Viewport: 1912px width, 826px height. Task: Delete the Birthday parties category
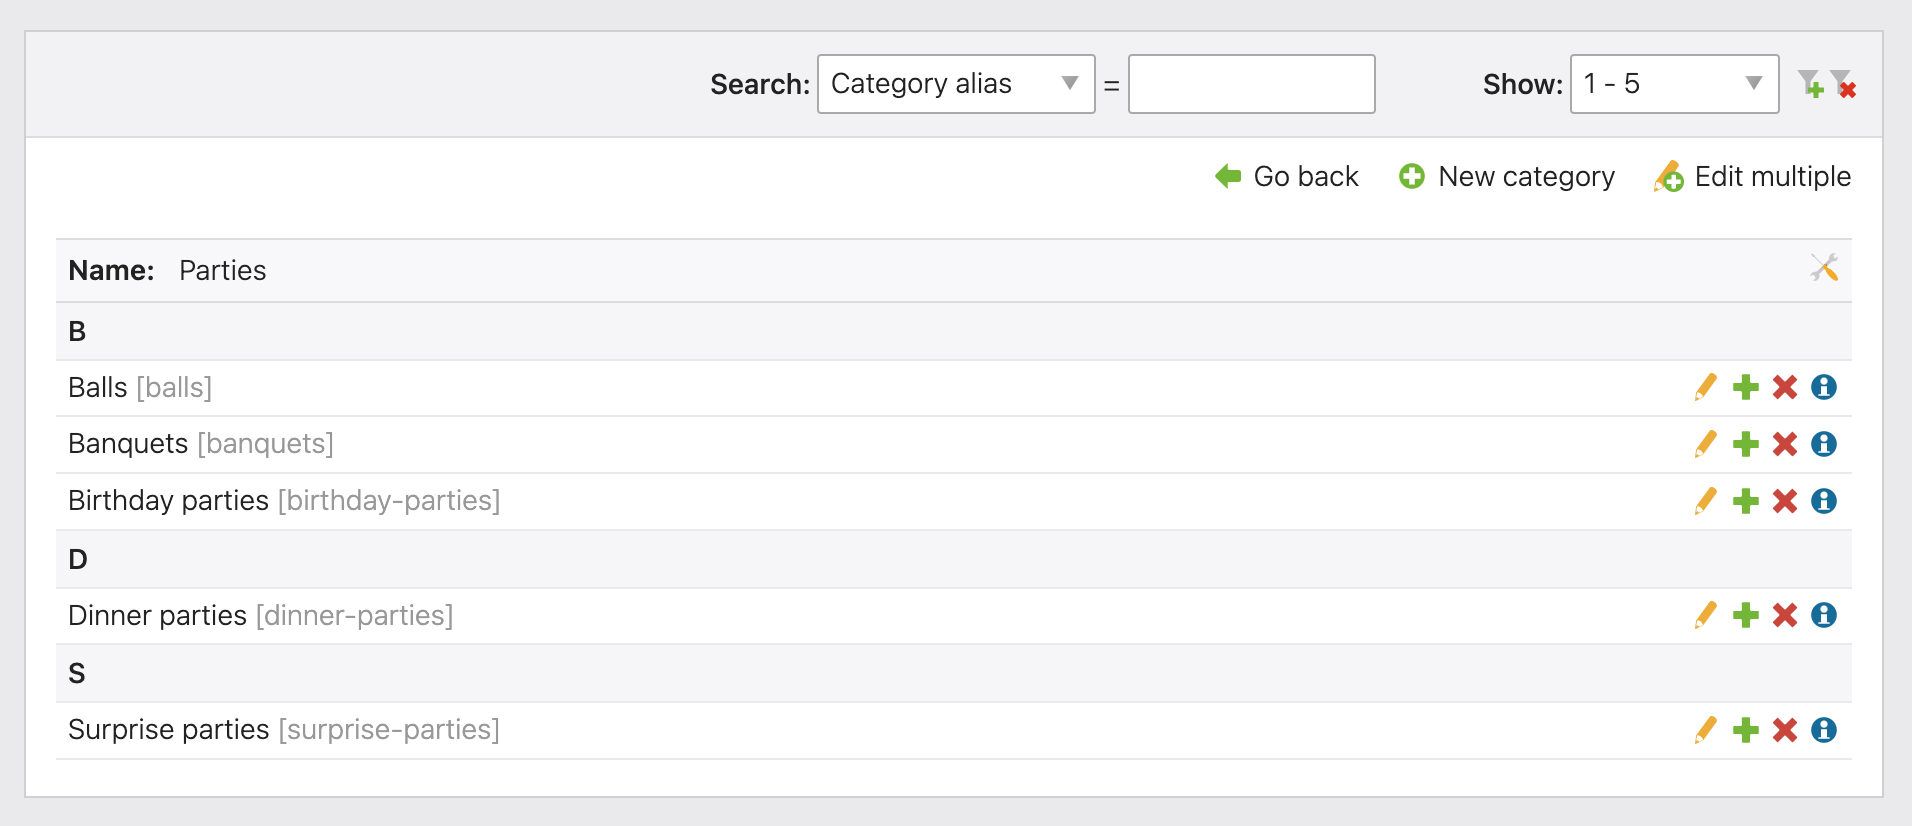click(x=1785, y=501)
